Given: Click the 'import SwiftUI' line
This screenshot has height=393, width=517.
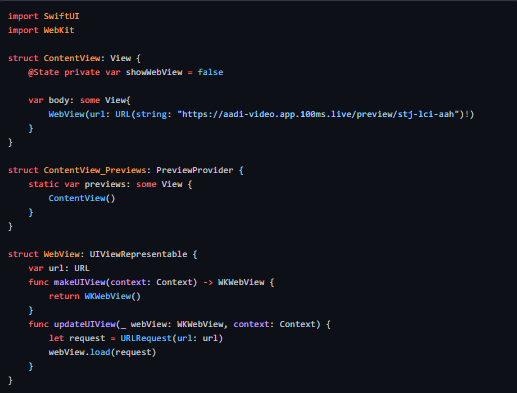Looking at the screenshot, I should (44, 16).
